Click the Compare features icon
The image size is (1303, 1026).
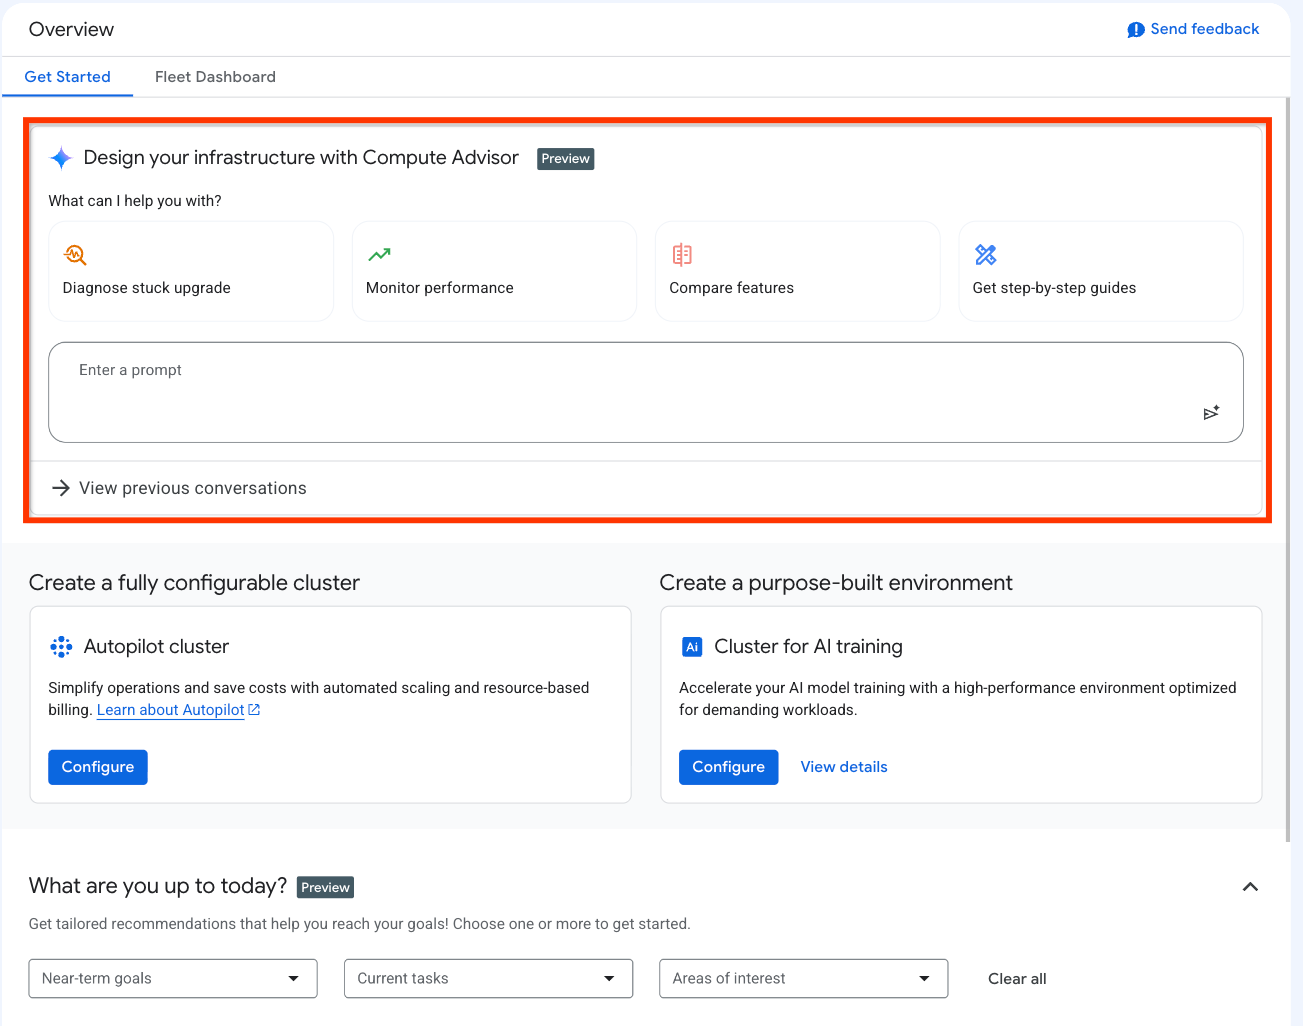pos(682,255)
